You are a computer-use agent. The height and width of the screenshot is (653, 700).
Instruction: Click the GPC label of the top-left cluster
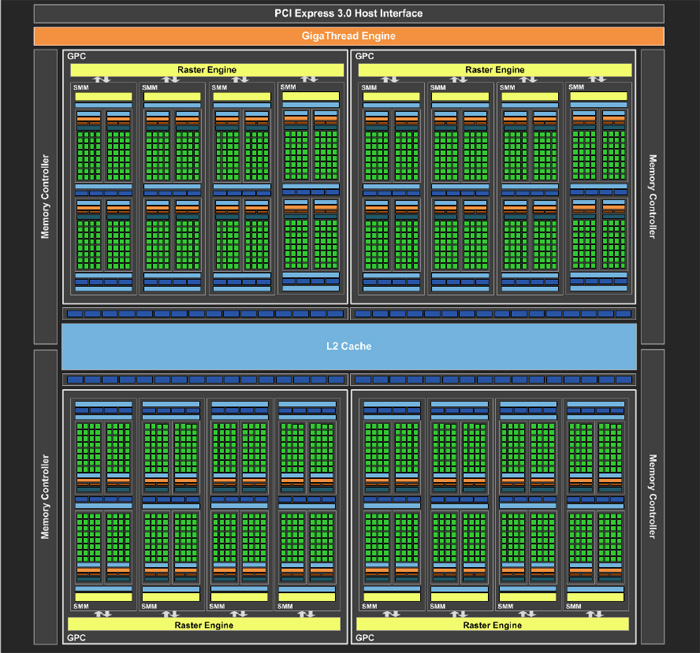(x=76, y=57)
